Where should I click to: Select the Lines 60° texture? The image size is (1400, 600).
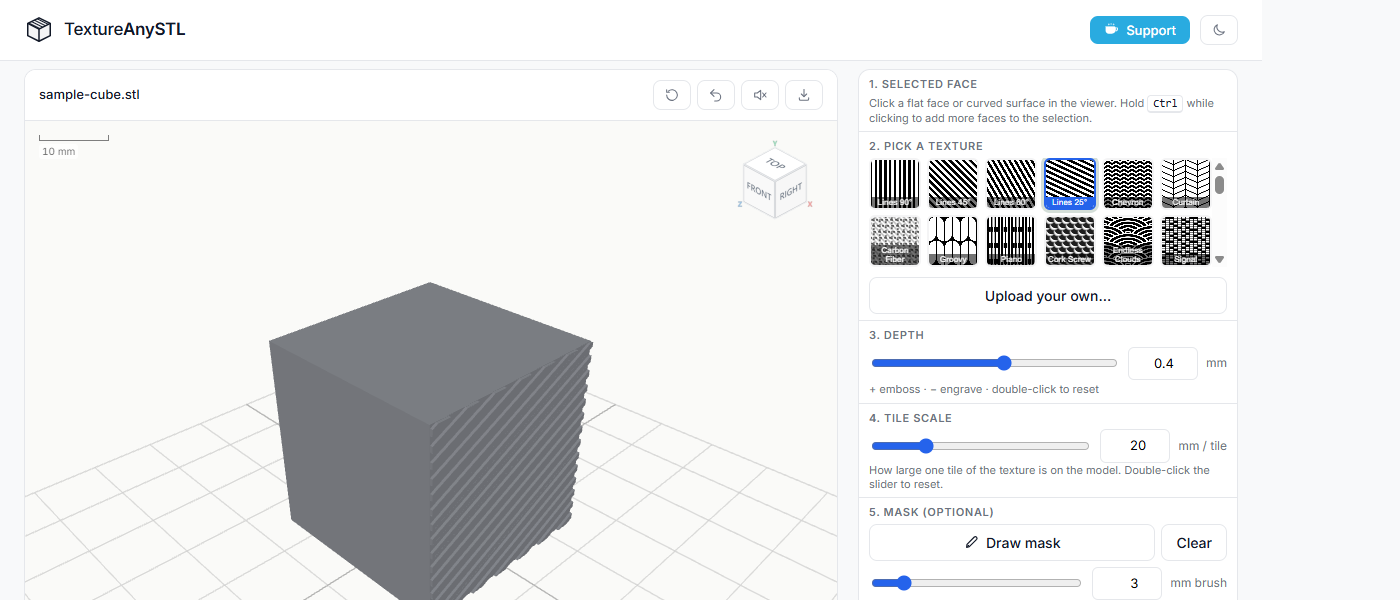pyautogui.click(x=1011, y=184)
